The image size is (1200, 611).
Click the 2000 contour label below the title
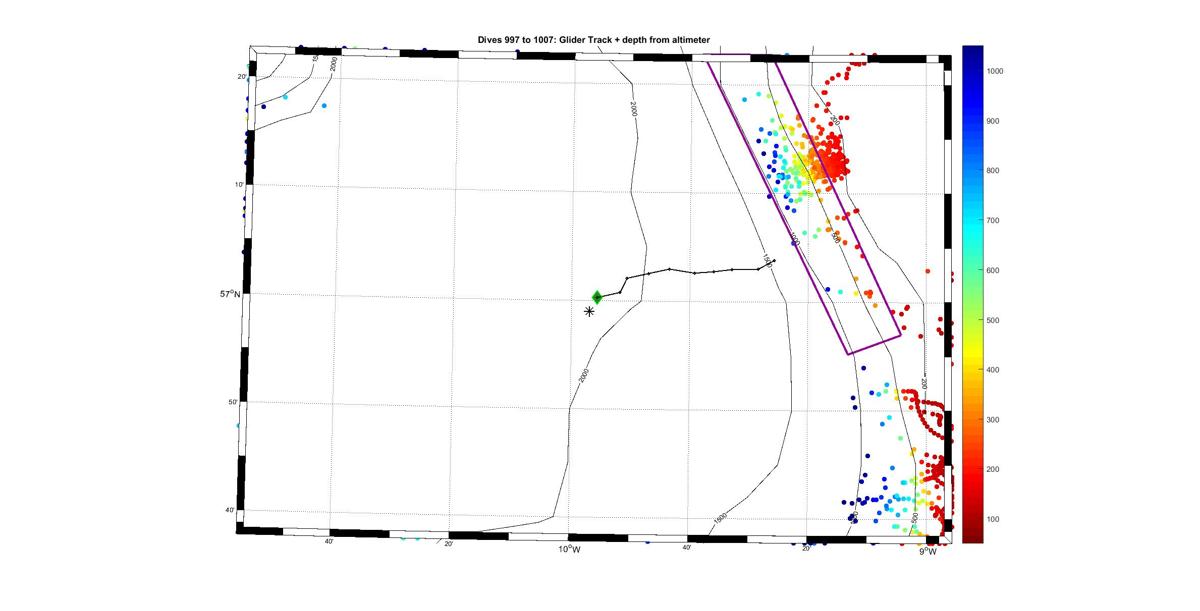point(634,109)
